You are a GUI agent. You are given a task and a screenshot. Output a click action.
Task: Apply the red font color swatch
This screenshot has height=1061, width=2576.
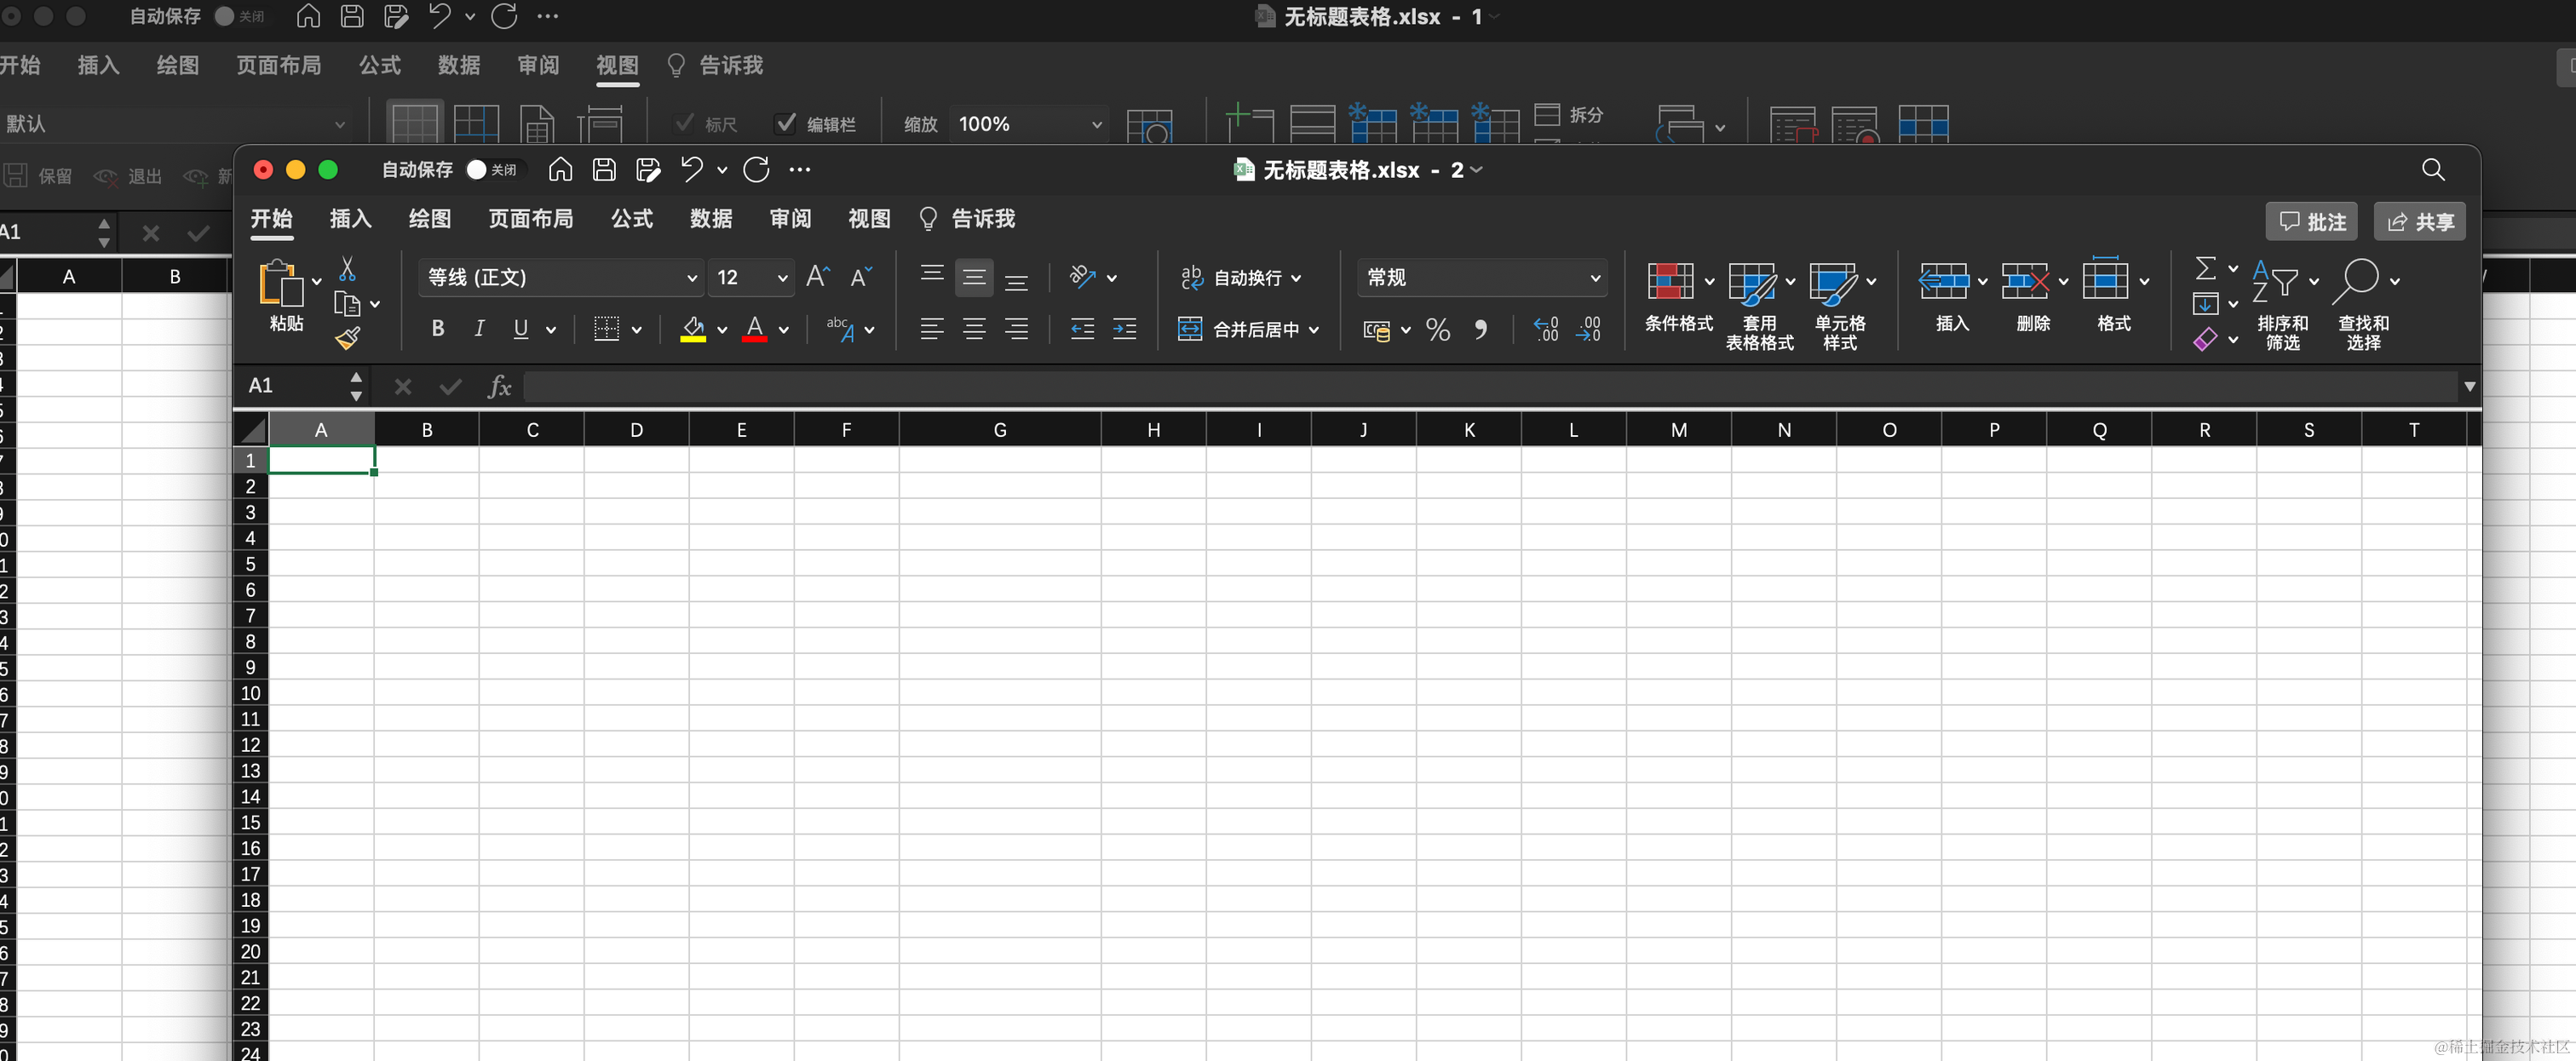coord(755,330)
